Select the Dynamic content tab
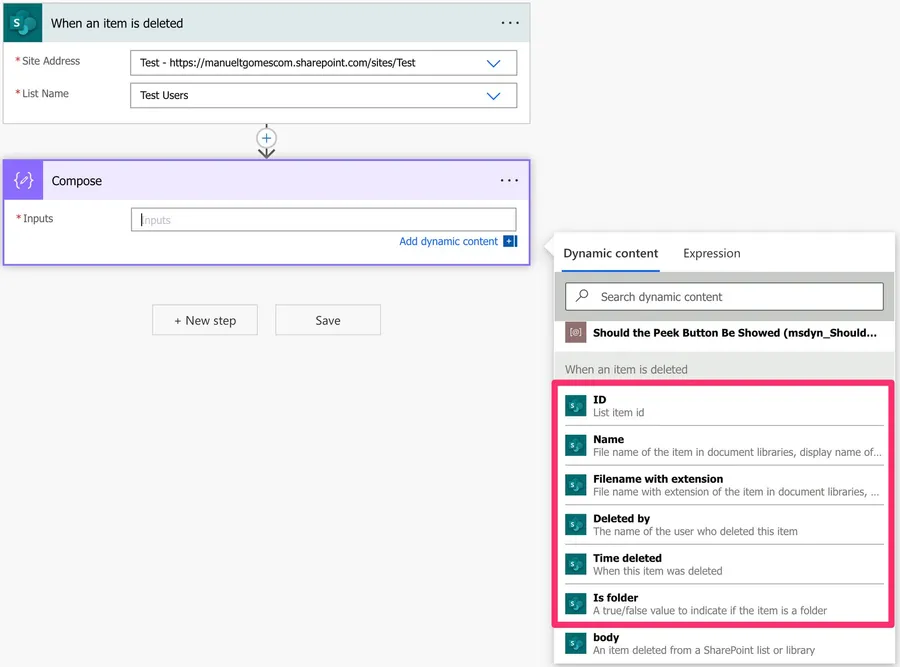900x667 pixels. tap(610, 254)
